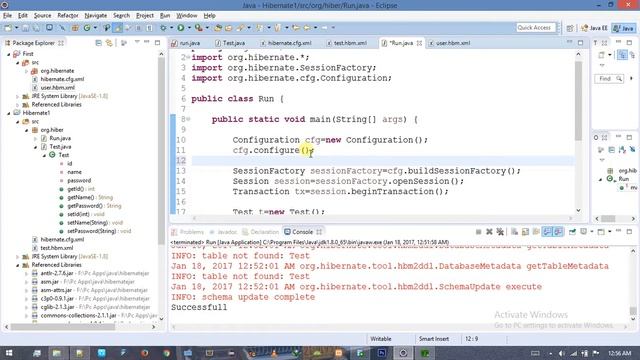Expand the org.hibernate package in First
Viewport: 640px width, 360px height.
(x=27, y=71)
